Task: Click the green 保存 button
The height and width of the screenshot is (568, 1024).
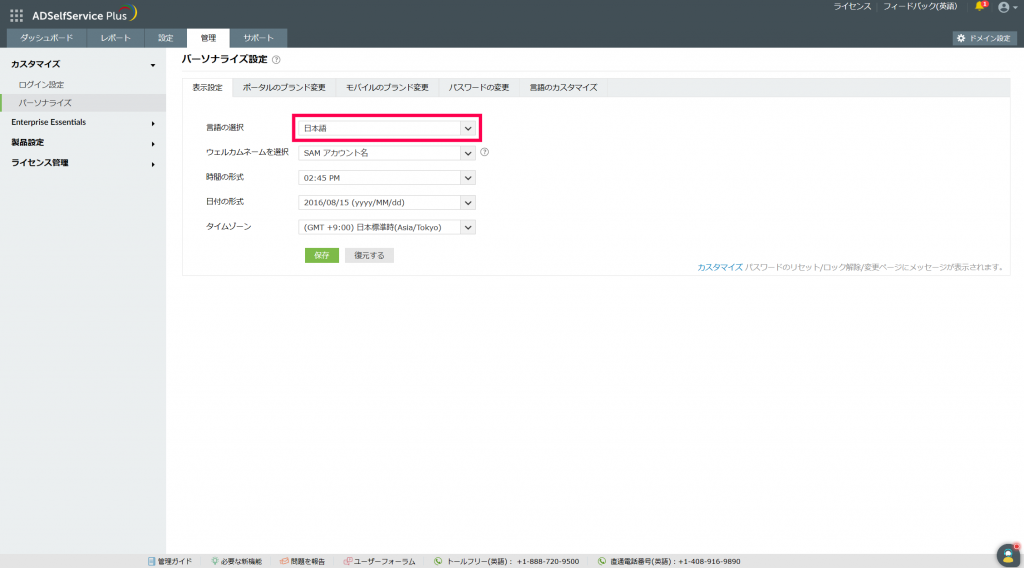Action: 322,255
